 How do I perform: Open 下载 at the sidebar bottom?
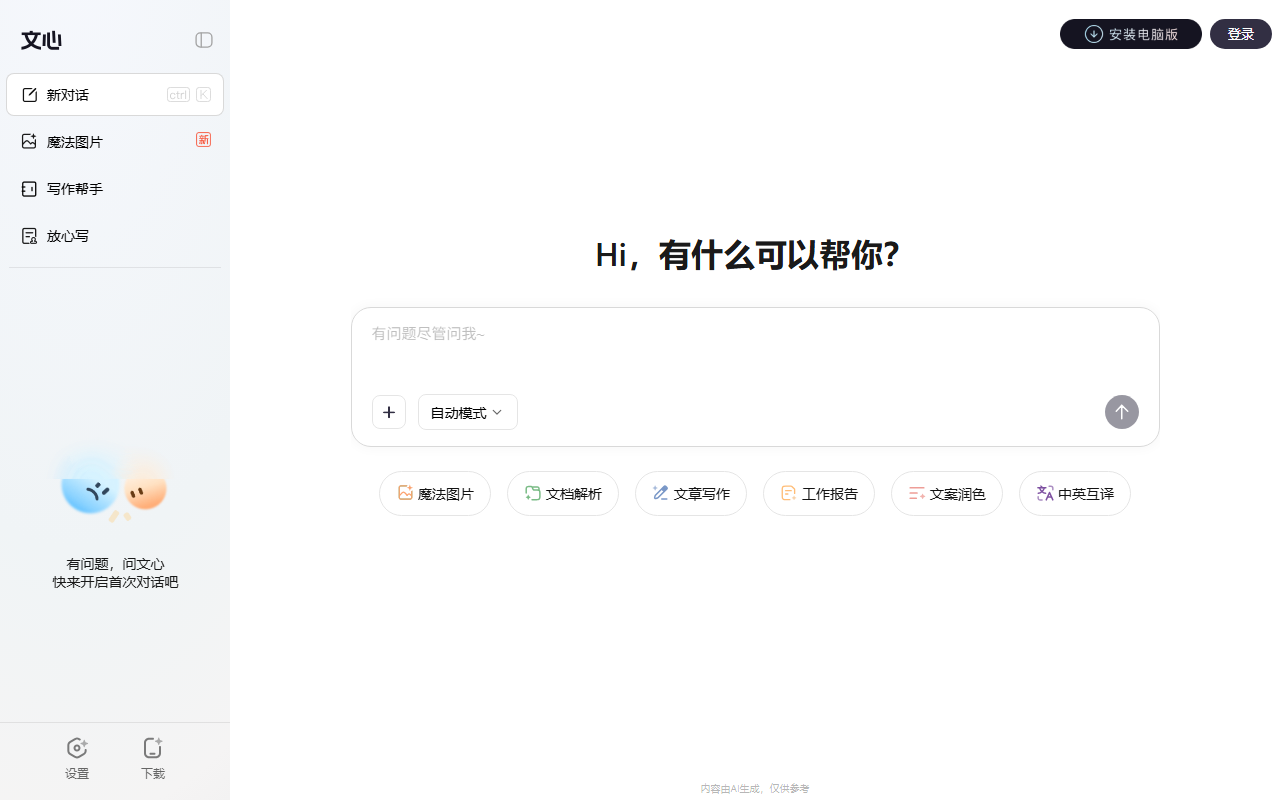[153, 759]
